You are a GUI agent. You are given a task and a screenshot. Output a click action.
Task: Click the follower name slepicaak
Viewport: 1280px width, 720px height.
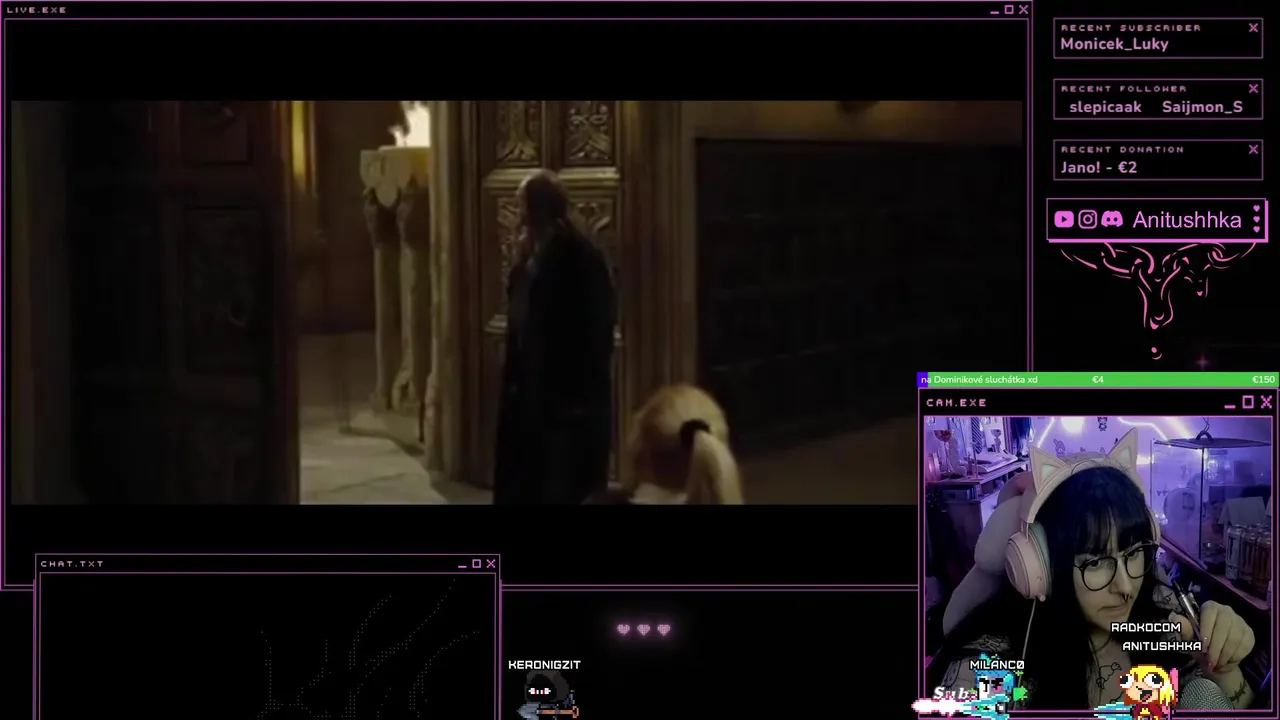coord(1105,107)
